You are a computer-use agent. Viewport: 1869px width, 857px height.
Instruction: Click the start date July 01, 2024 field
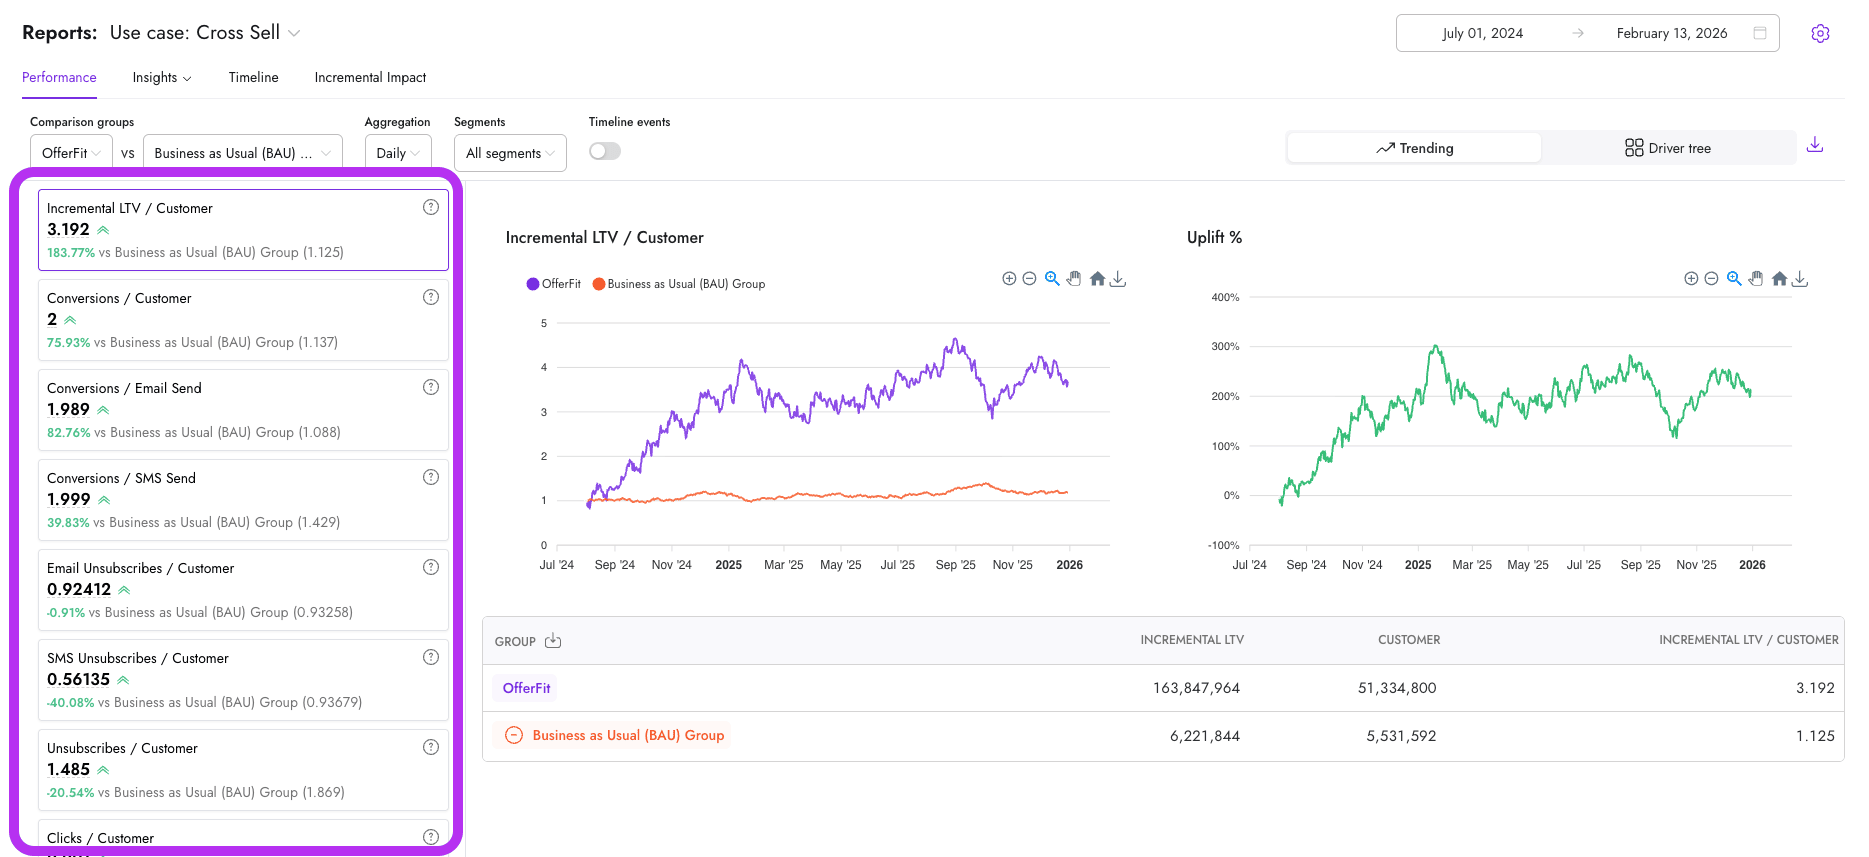coord(1482,33)
